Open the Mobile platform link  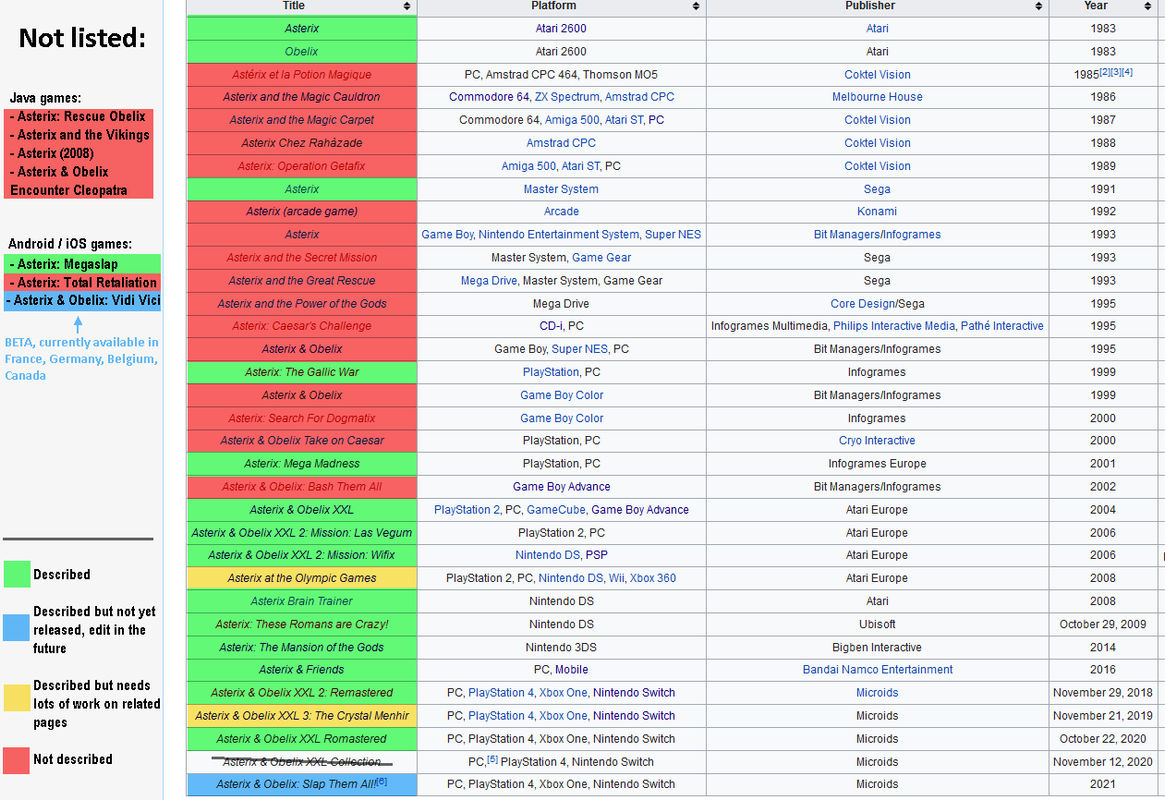(571, 669)
